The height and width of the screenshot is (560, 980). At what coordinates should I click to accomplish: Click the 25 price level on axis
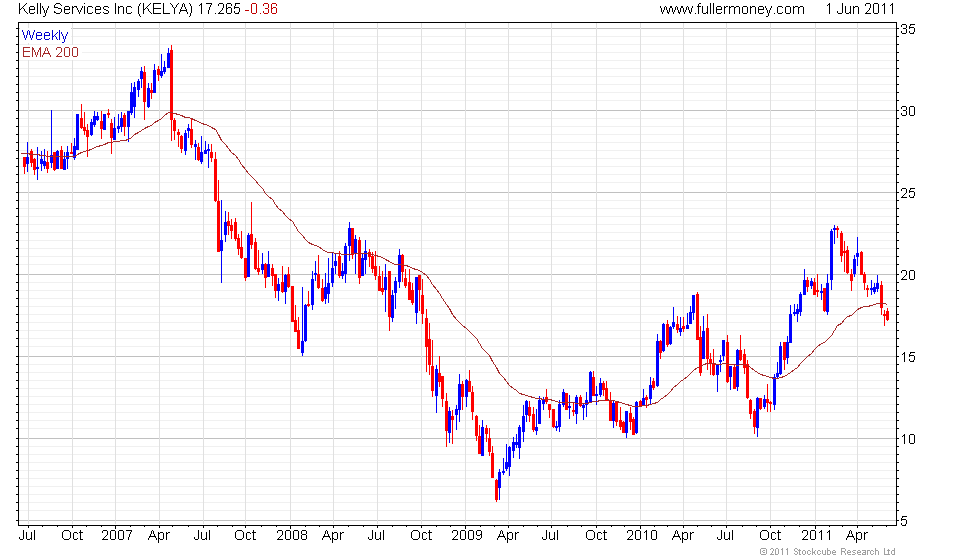(x=911, y=193)
